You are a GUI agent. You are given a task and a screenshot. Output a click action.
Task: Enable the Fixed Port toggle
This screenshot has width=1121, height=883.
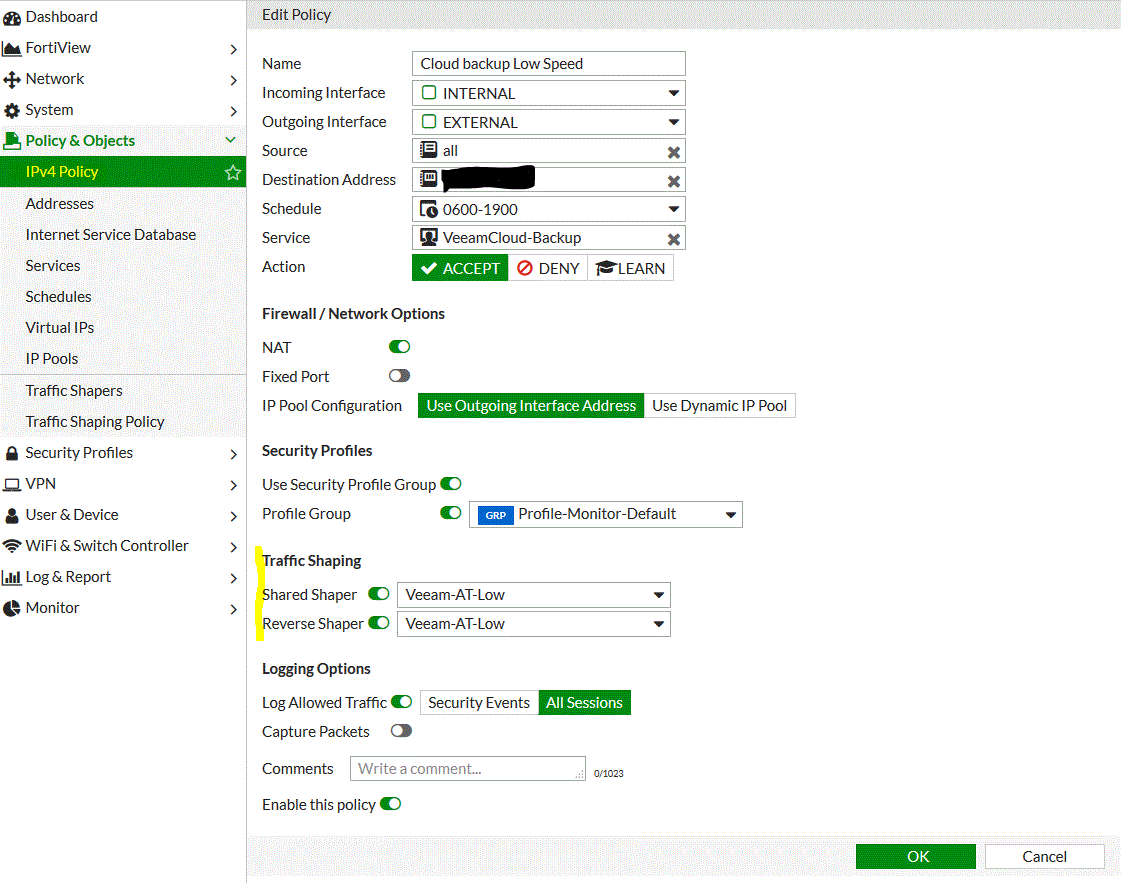pos(399,376)
